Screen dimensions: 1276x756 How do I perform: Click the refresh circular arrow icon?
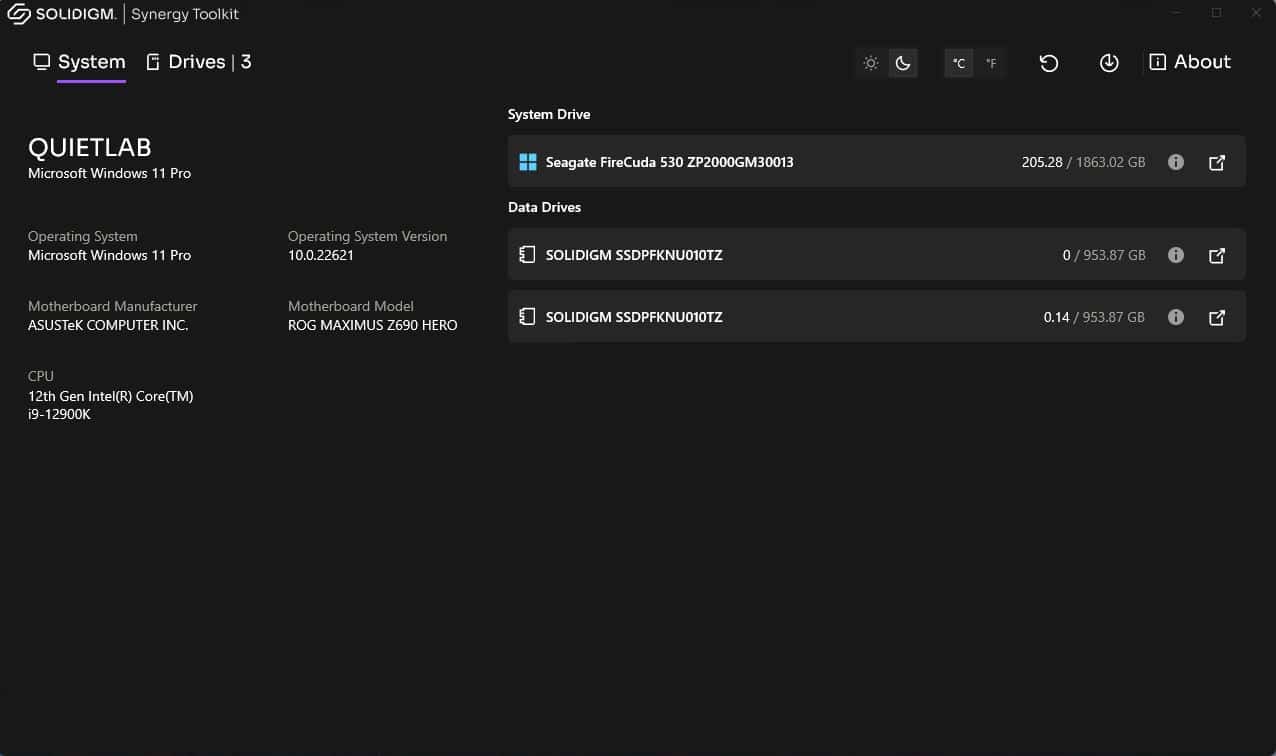pyautogui.click(x=1048, y=63)
